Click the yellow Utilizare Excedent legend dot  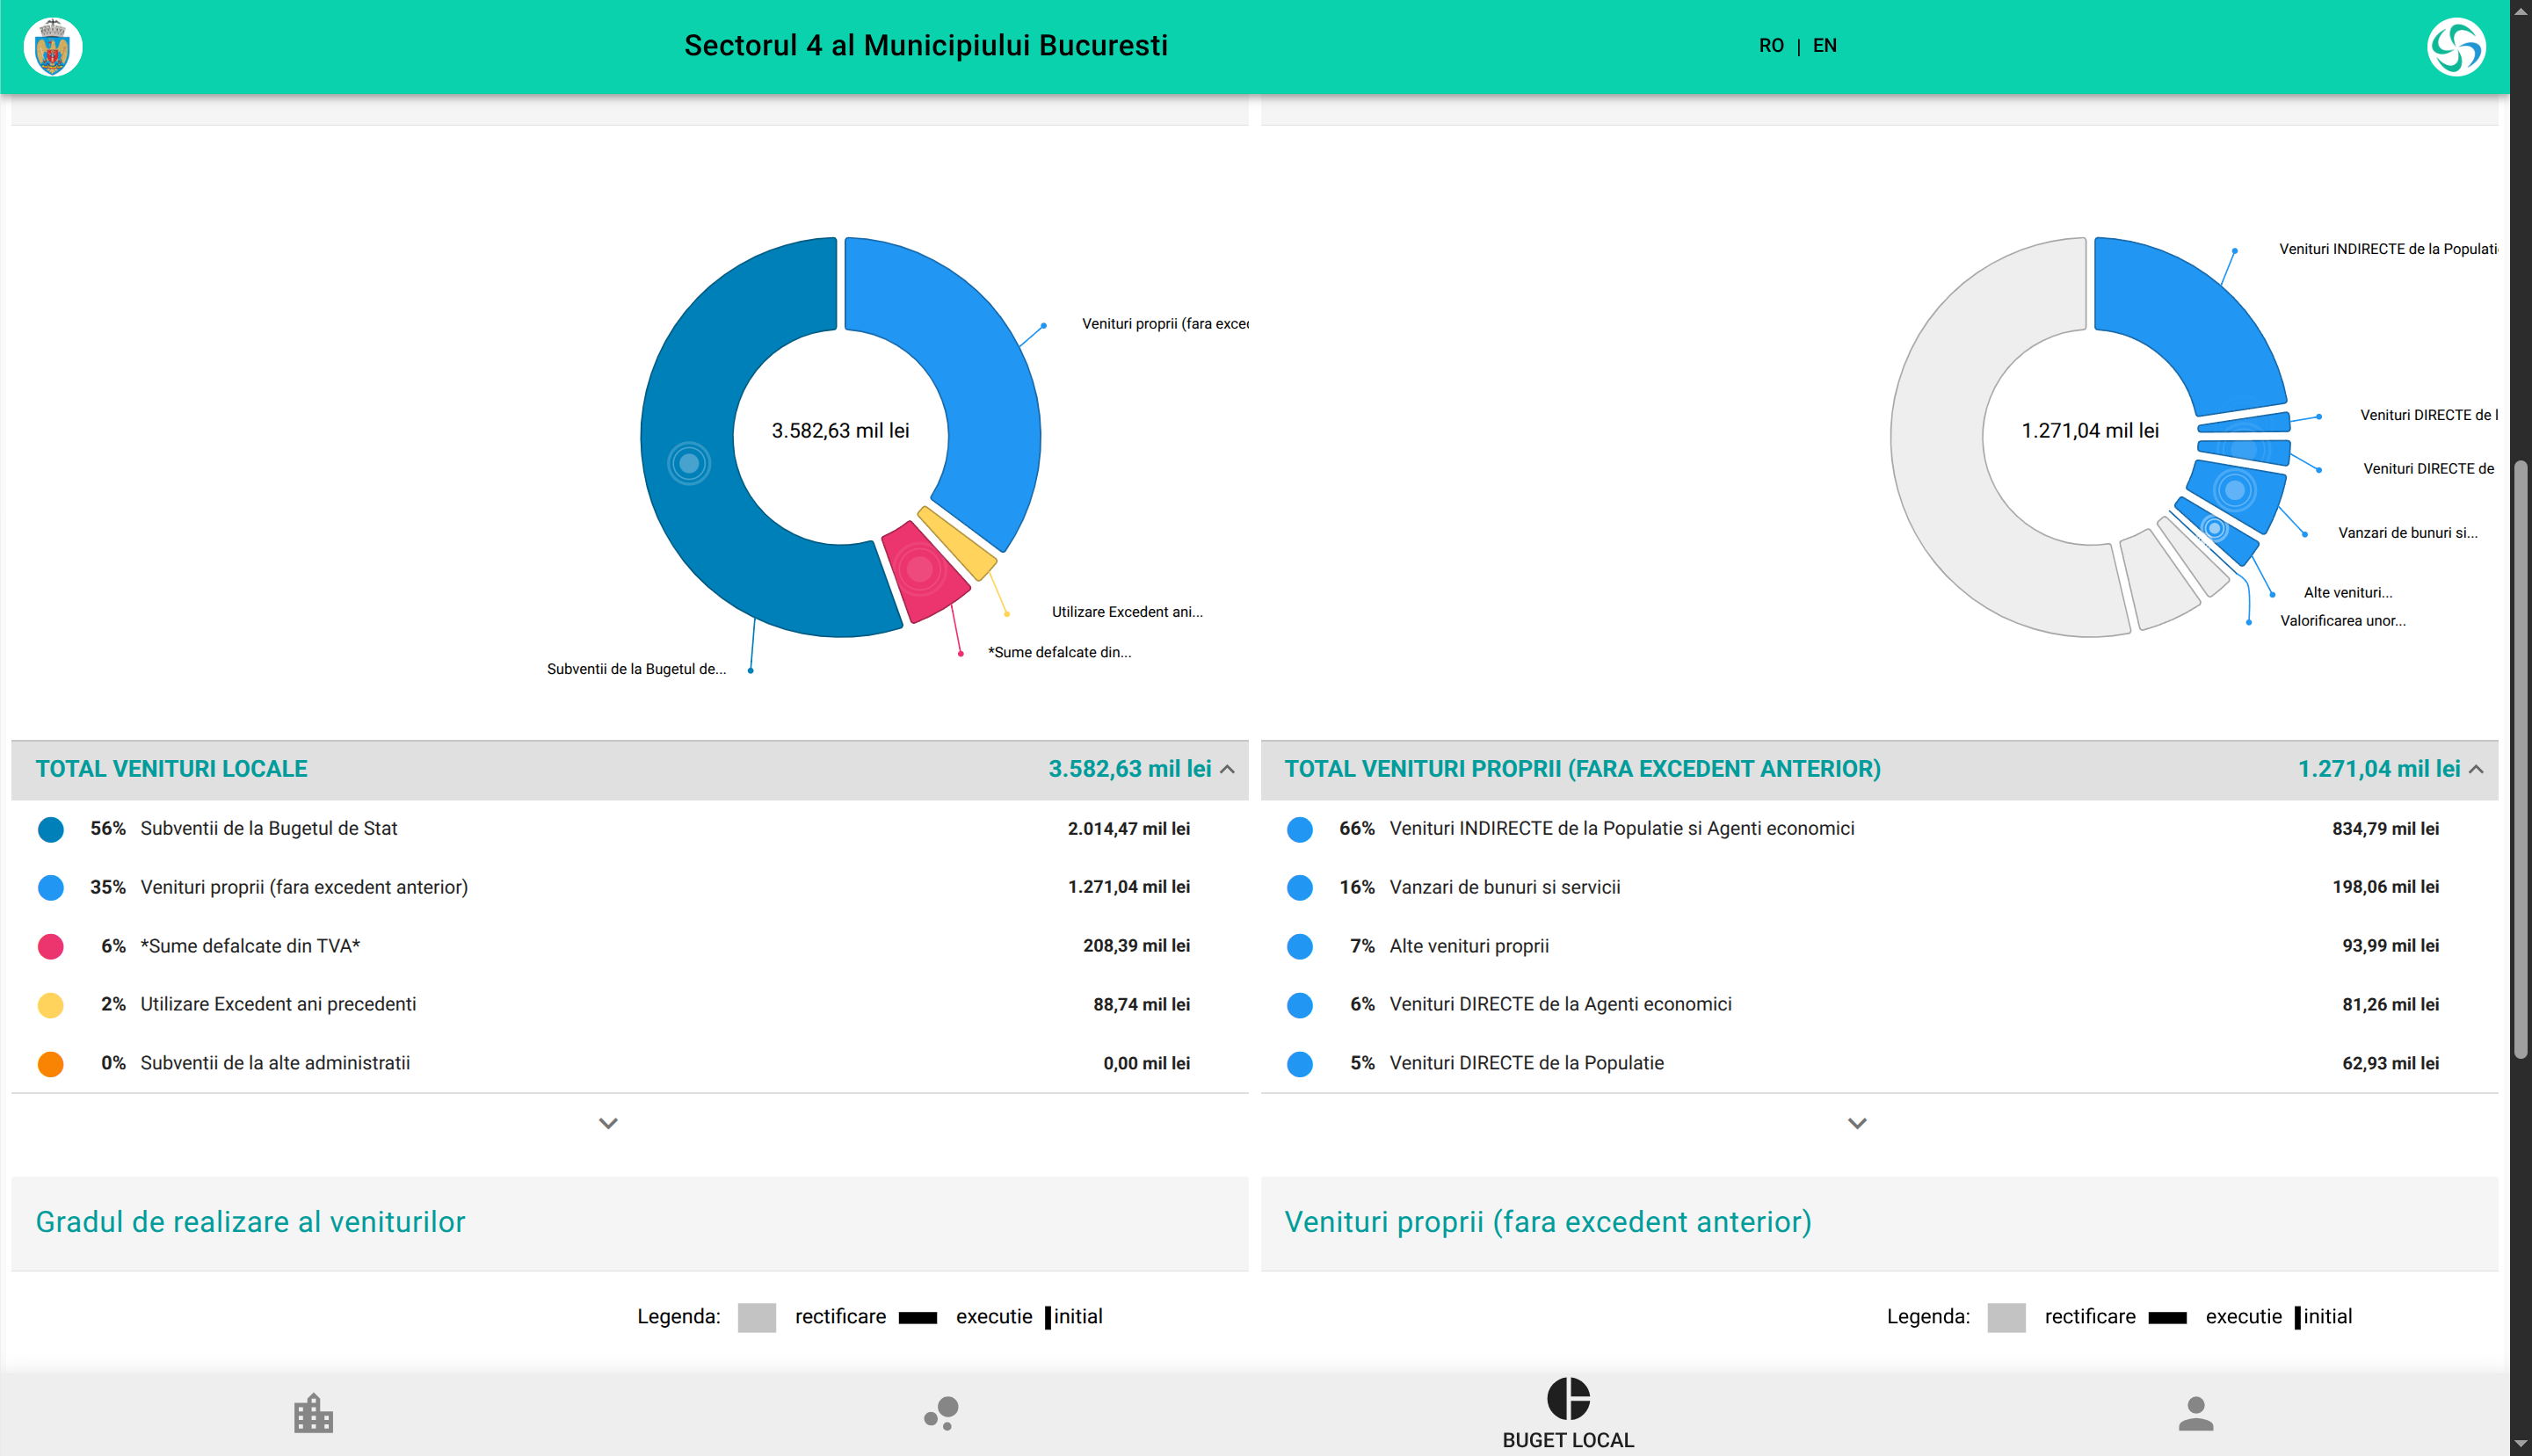[x=51, y=1005]
